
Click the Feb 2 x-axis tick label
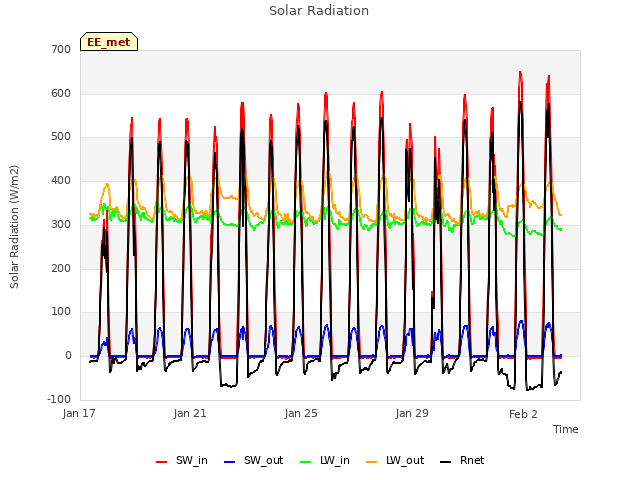point(523,414)
